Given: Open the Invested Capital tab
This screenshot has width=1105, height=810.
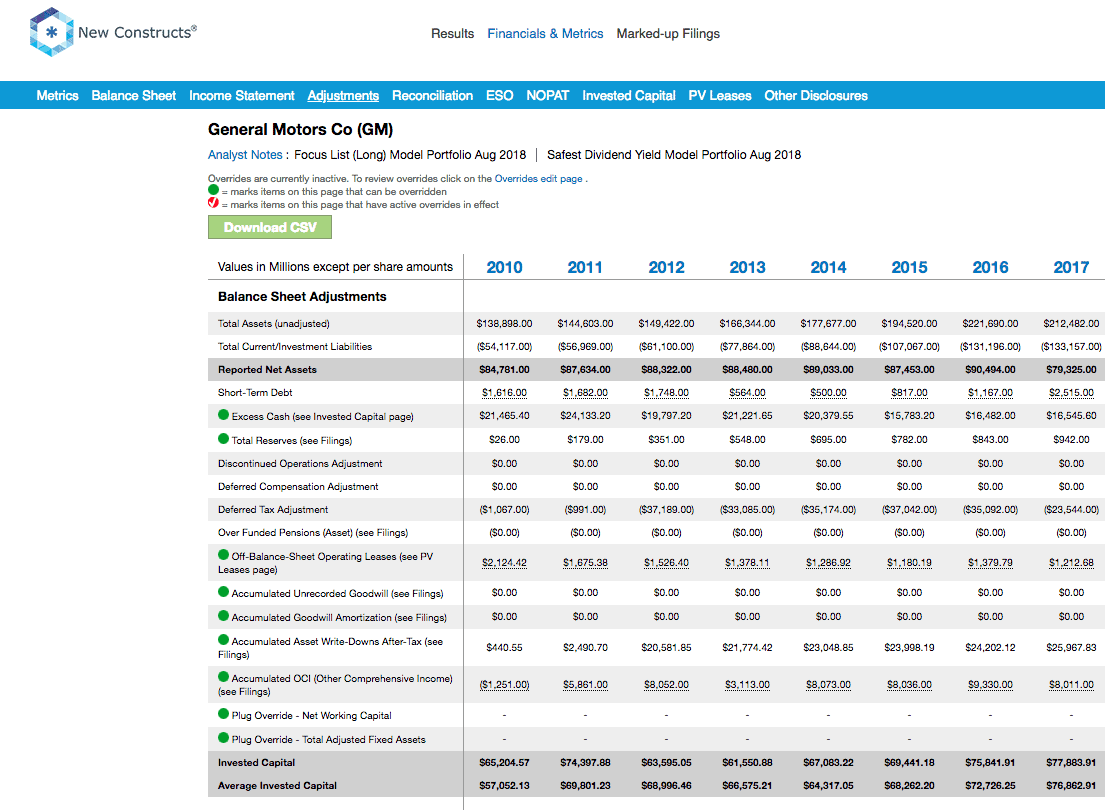Looking at the screenshot, I should pos(629,96).
